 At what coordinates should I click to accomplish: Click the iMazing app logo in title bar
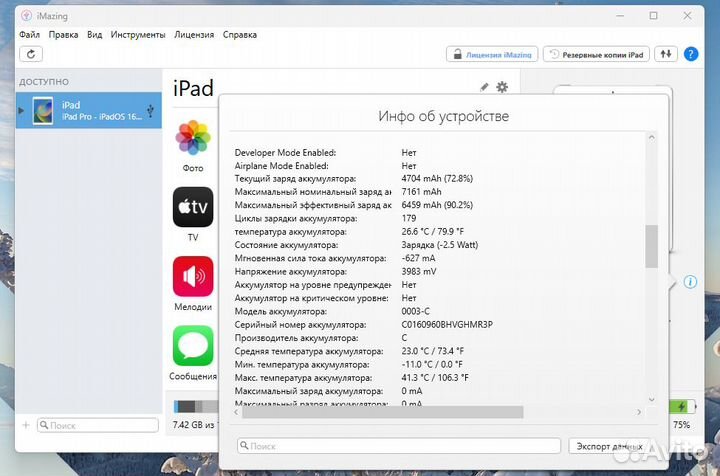(26, 16)
